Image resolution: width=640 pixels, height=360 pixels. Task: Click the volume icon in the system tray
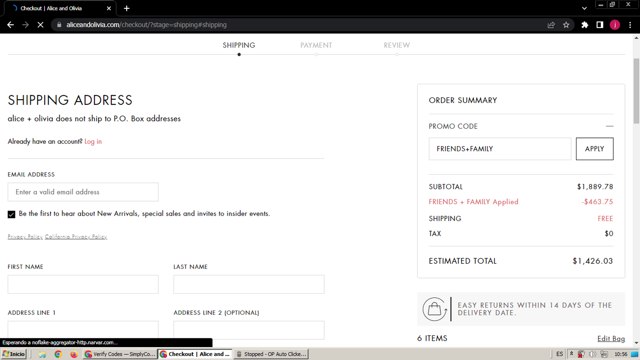593,354
